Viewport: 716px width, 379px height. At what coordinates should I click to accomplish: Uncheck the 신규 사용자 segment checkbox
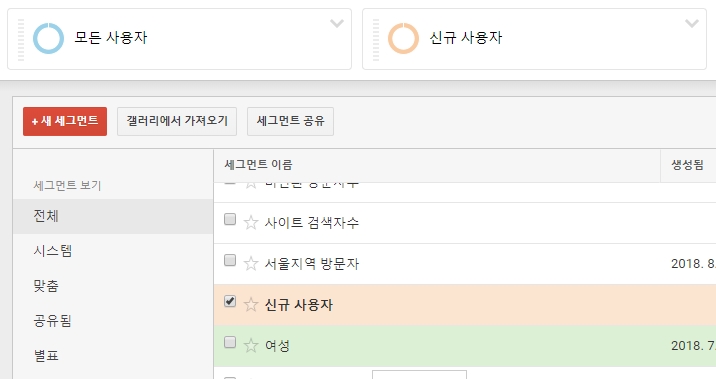pos(230,301)
